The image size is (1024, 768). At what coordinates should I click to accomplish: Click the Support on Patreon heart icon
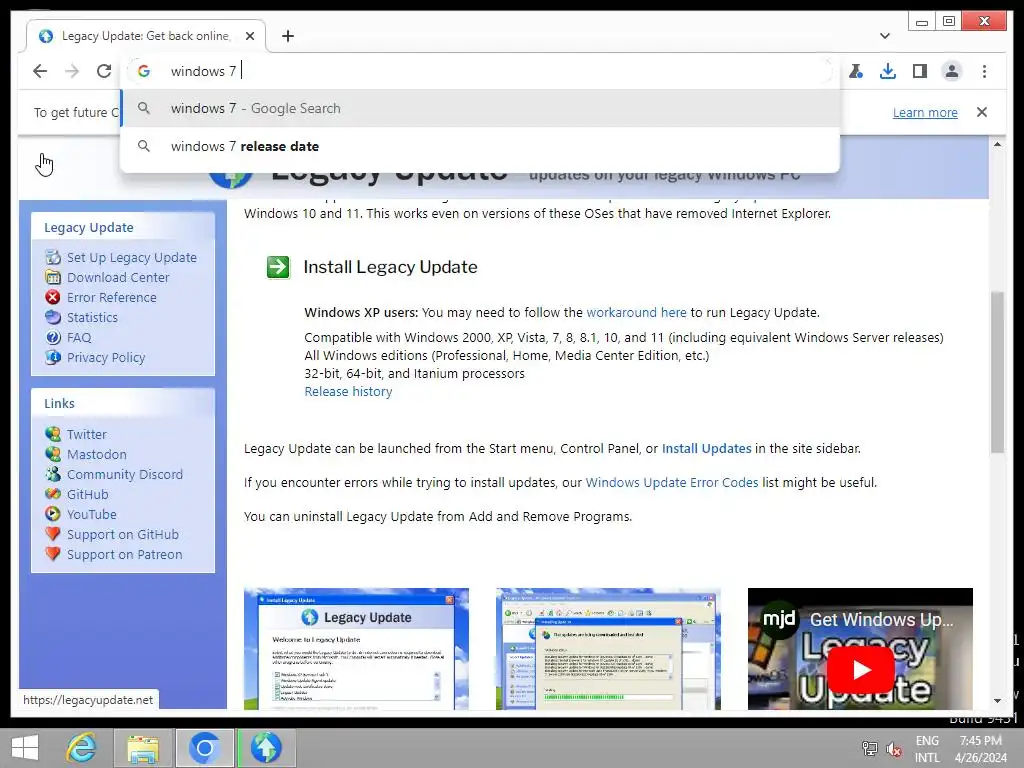point(53,554)
